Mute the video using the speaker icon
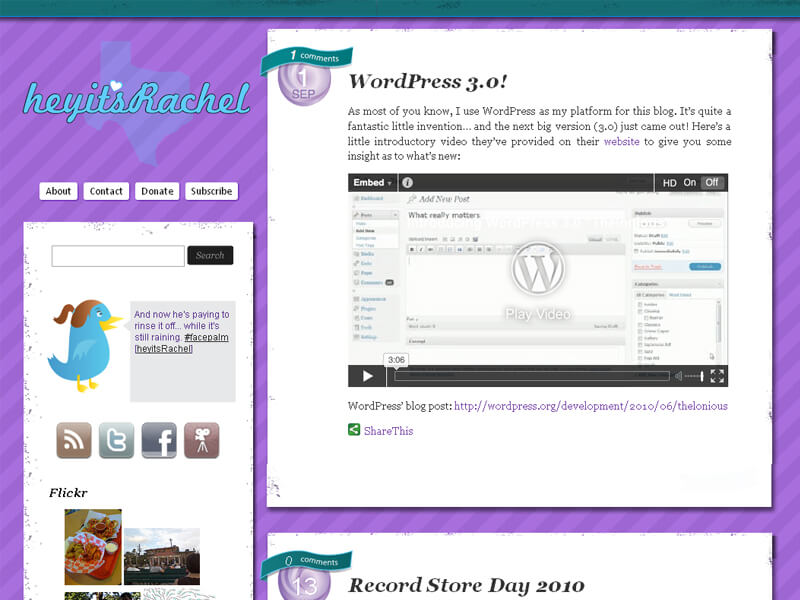 (x=679, y=376)
